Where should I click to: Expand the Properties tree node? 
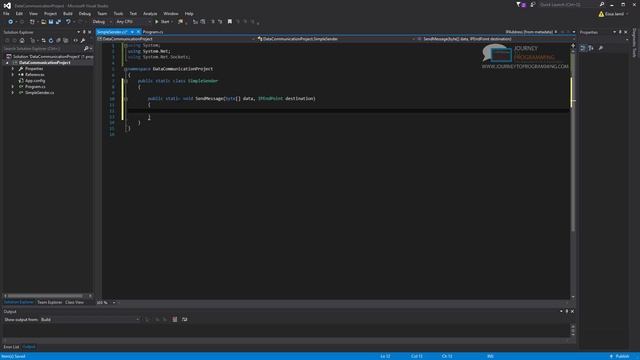13,69
